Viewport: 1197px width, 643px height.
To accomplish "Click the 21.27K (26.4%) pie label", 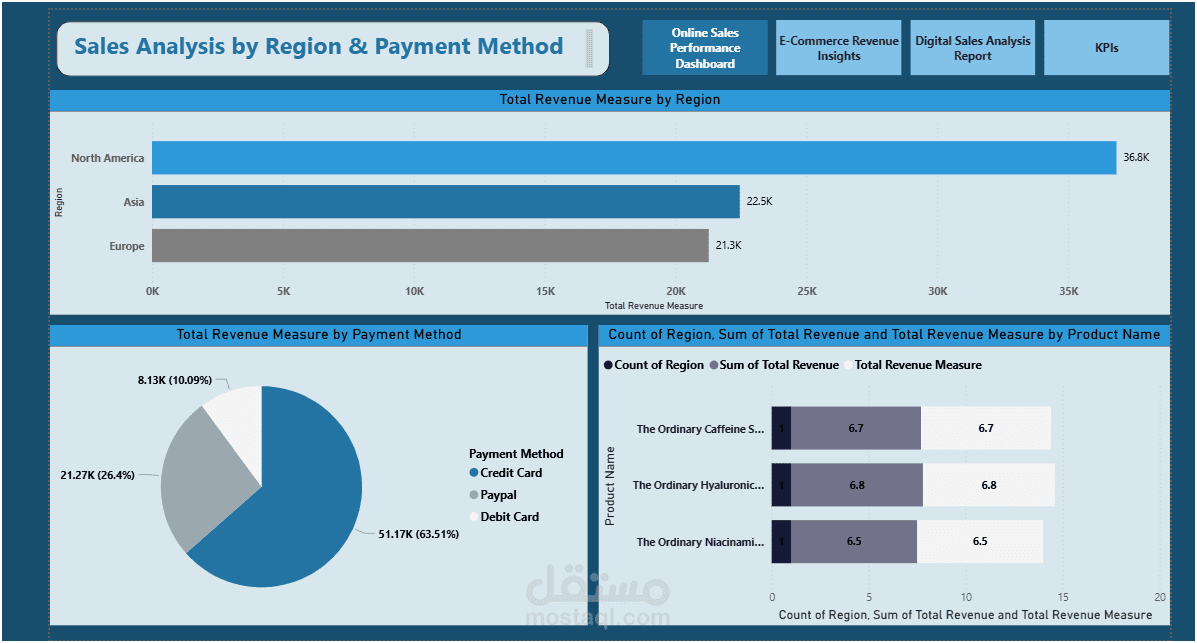I will [98, 475].
